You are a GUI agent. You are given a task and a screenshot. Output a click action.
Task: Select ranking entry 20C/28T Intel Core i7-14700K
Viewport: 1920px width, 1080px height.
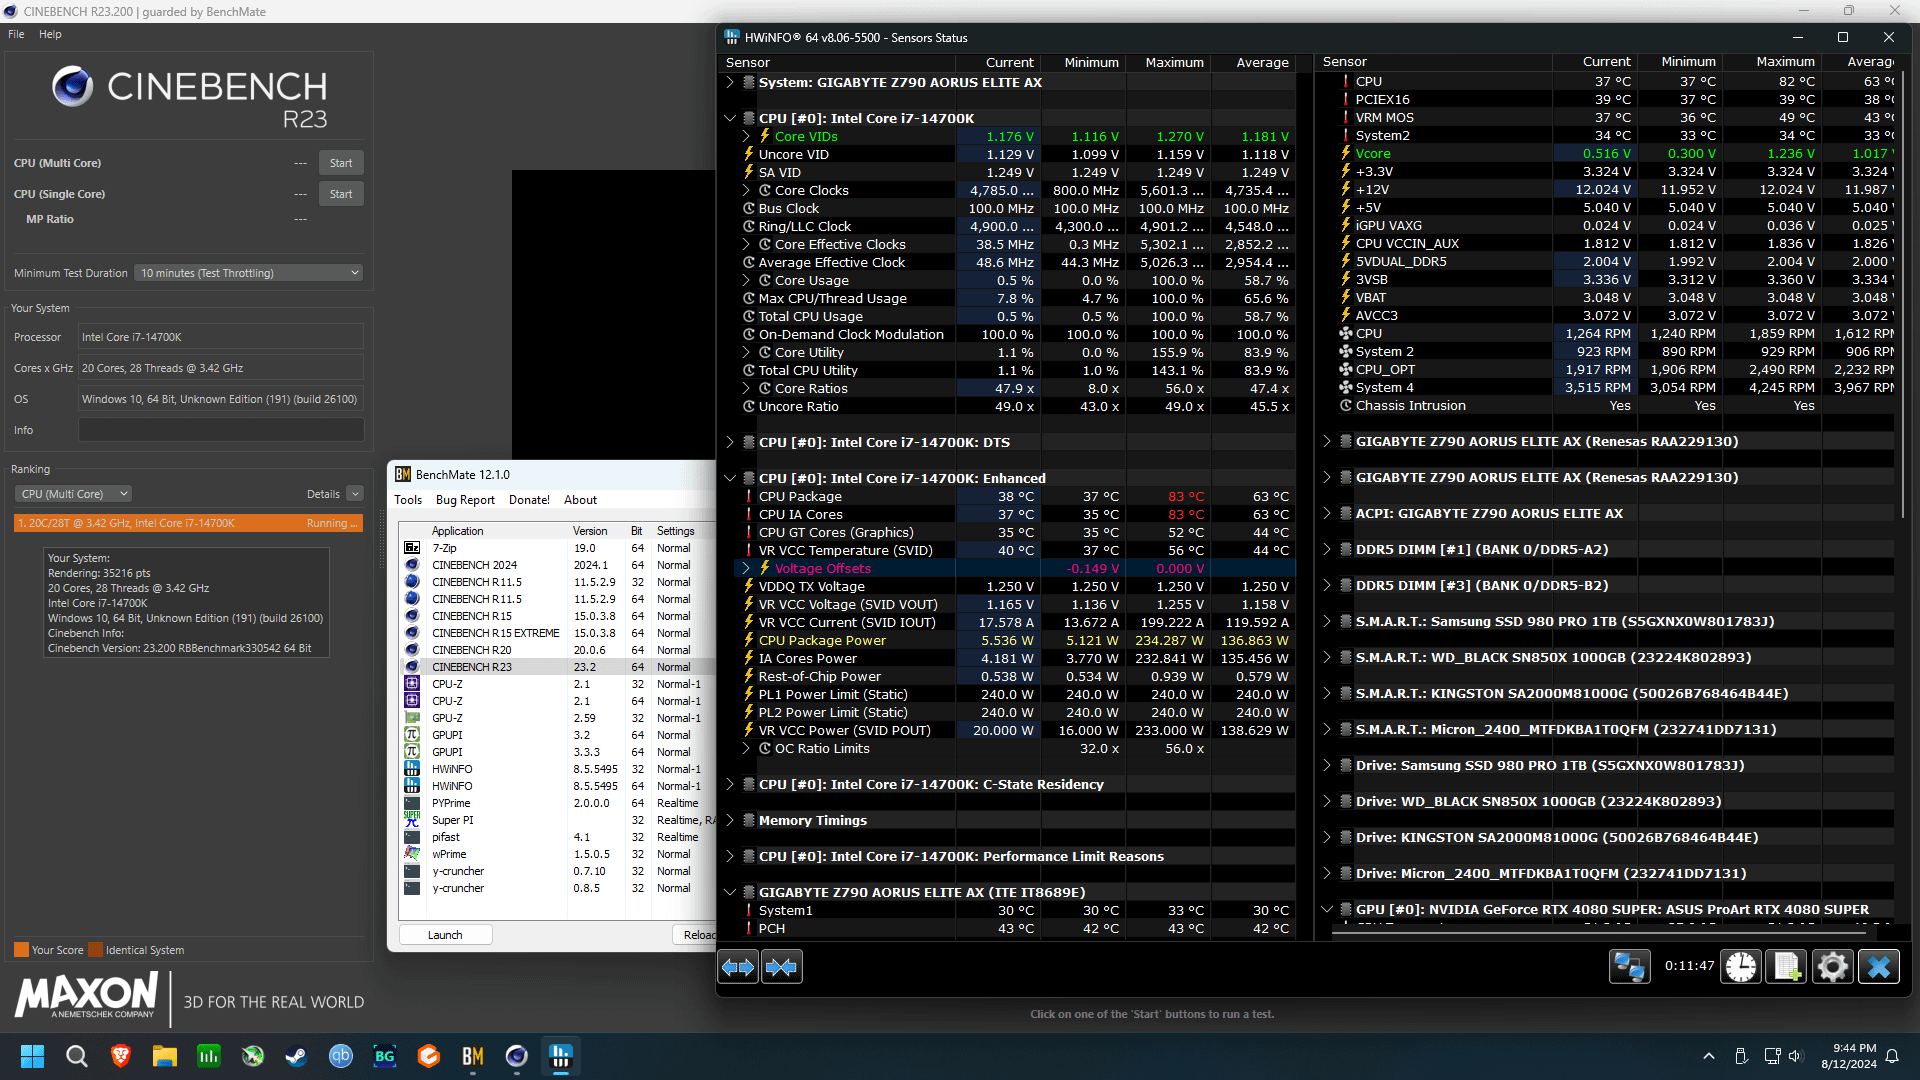pyautogui.click(x=188, y=523)
